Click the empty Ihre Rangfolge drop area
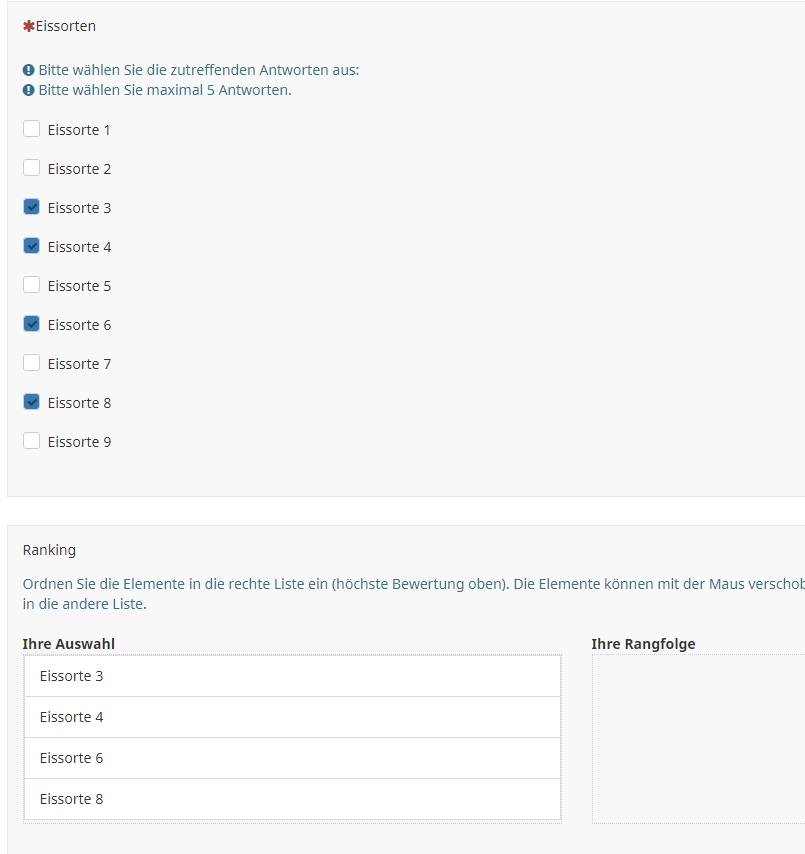 point(698,738)
